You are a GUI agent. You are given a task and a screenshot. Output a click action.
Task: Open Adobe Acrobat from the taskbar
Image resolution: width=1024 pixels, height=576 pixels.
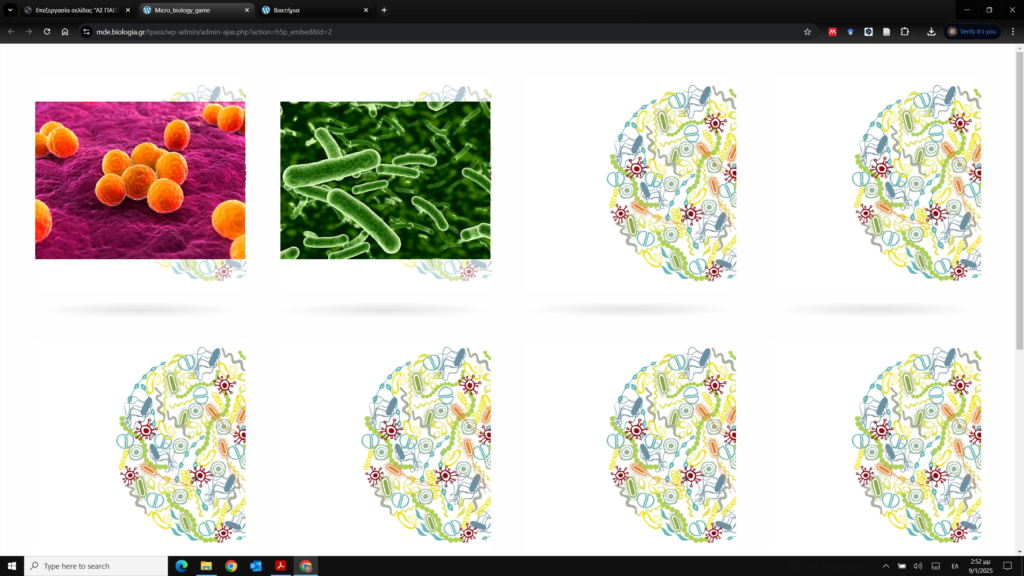pos(281,566)
